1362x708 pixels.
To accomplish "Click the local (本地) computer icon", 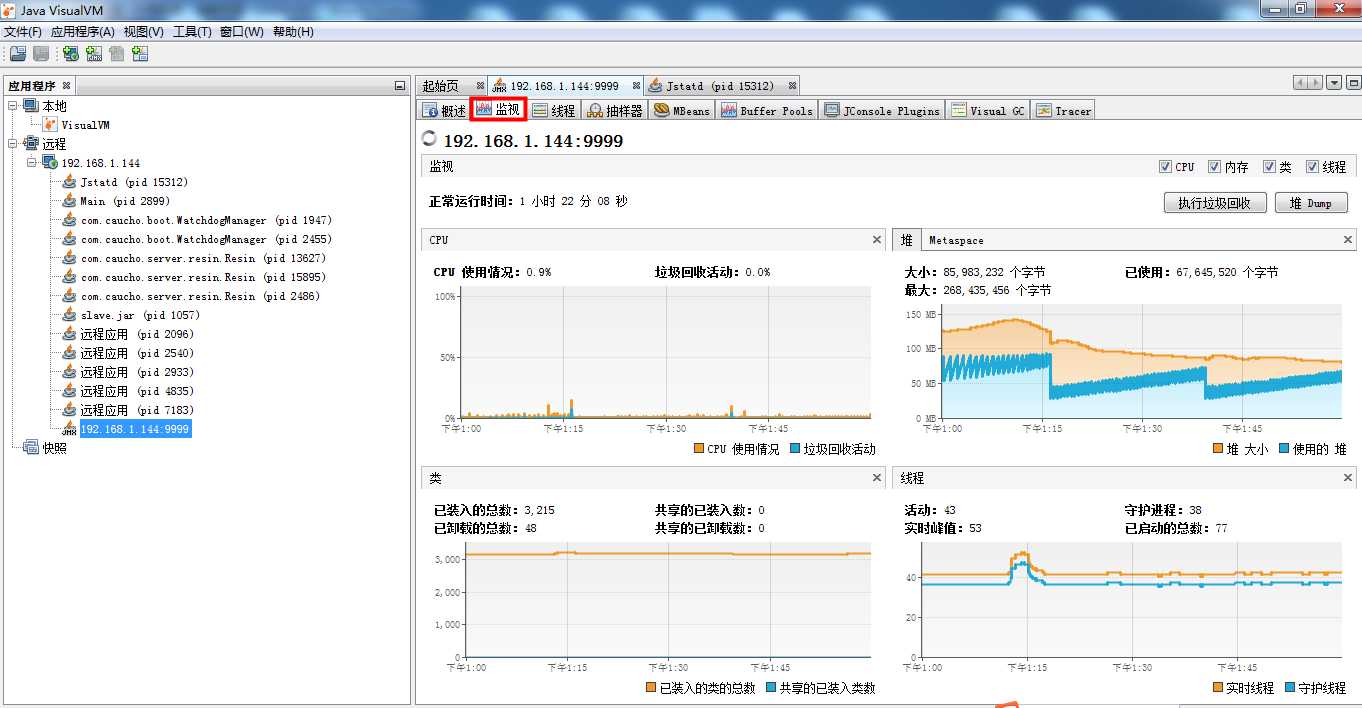I will pyautogui.click(x=31, y=106).
